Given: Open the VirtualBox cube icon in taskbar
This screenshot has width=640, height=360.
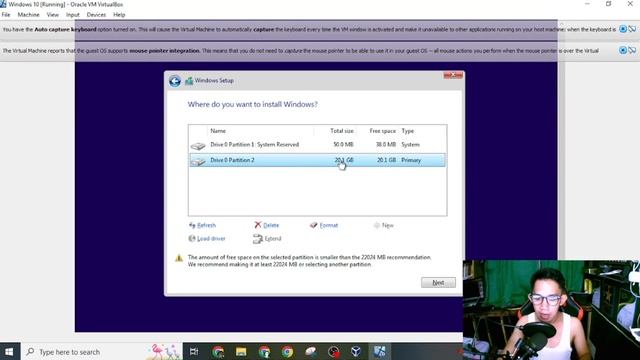Looking at the screenshot, I should click(x=356, y=351).
